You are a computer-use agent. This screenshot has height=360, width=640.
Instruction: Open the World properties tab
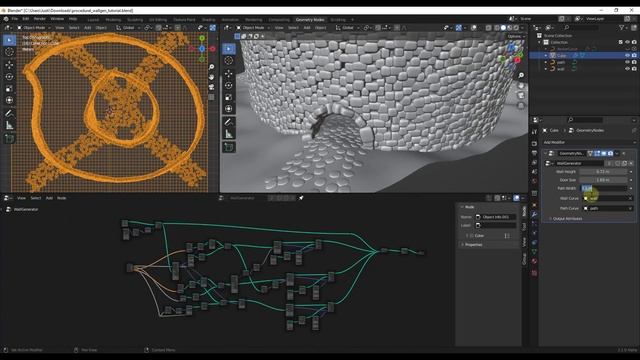click(534, 181)
